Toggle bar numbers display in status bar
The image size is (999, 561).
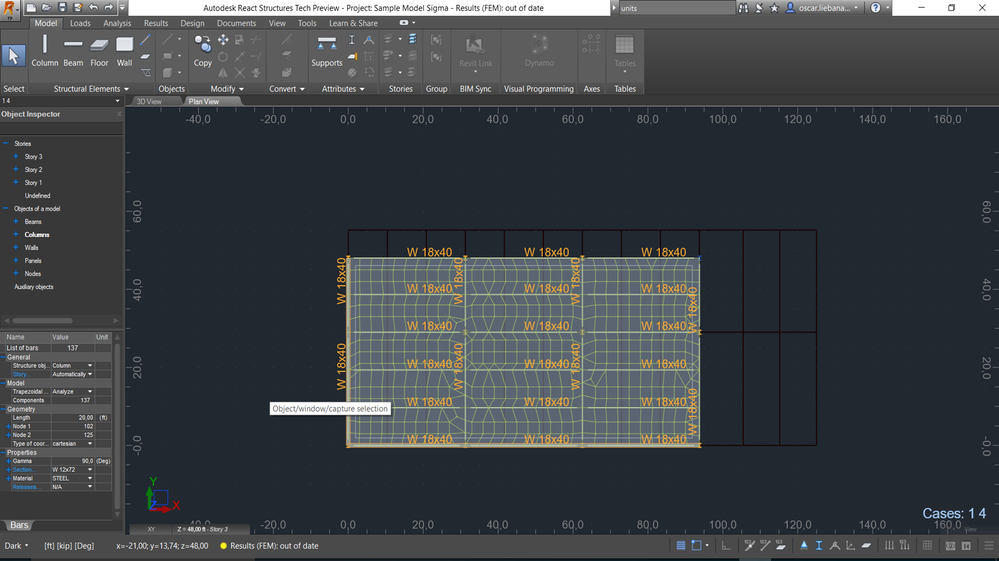pos(765,546)
